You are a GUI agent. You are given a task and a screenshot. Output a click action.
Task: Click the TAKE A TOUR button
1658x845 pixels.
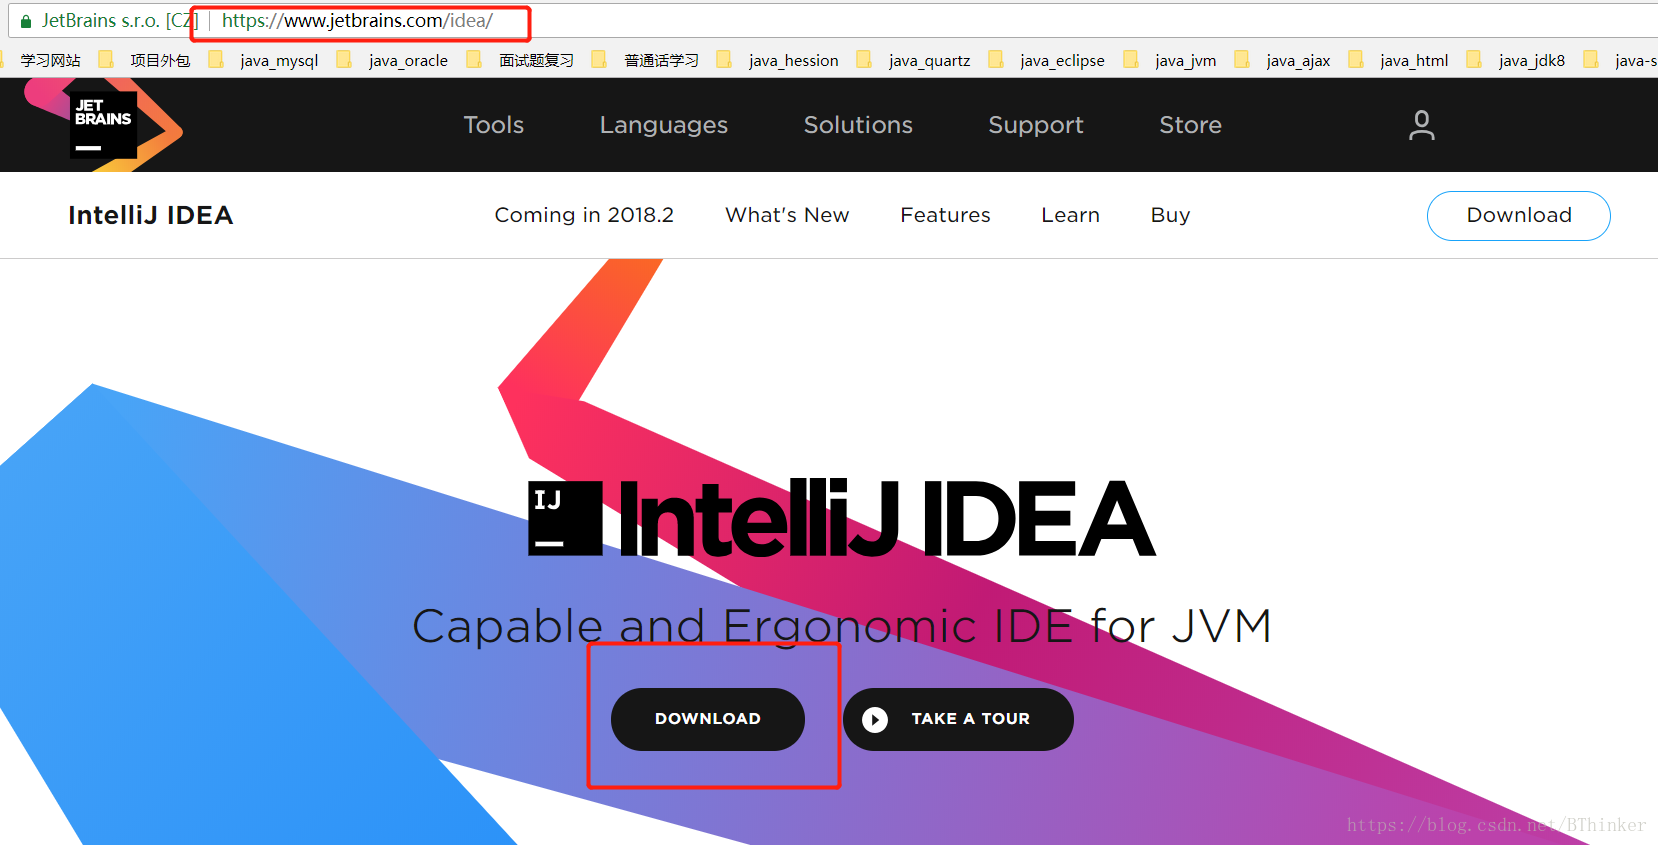[958, 719]
